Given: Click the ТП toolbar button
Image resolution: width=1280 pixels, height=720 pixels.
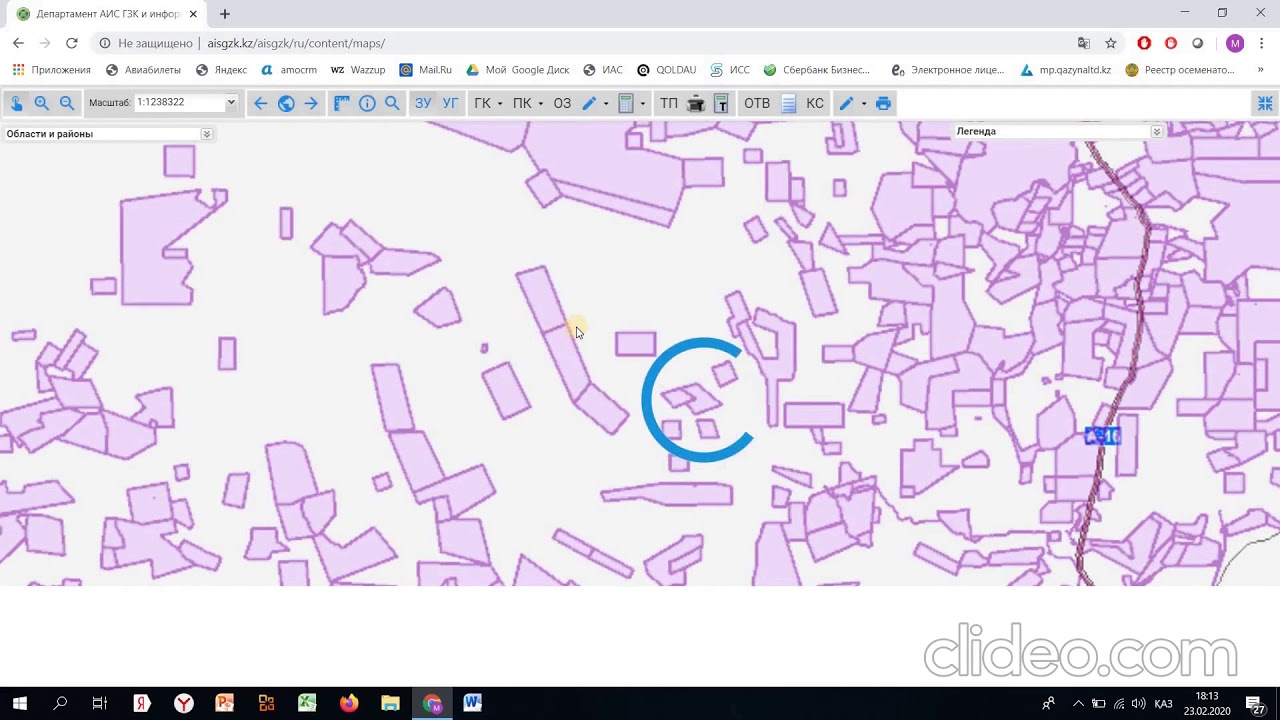Looking at the screenshot, I should pos(669,103).
